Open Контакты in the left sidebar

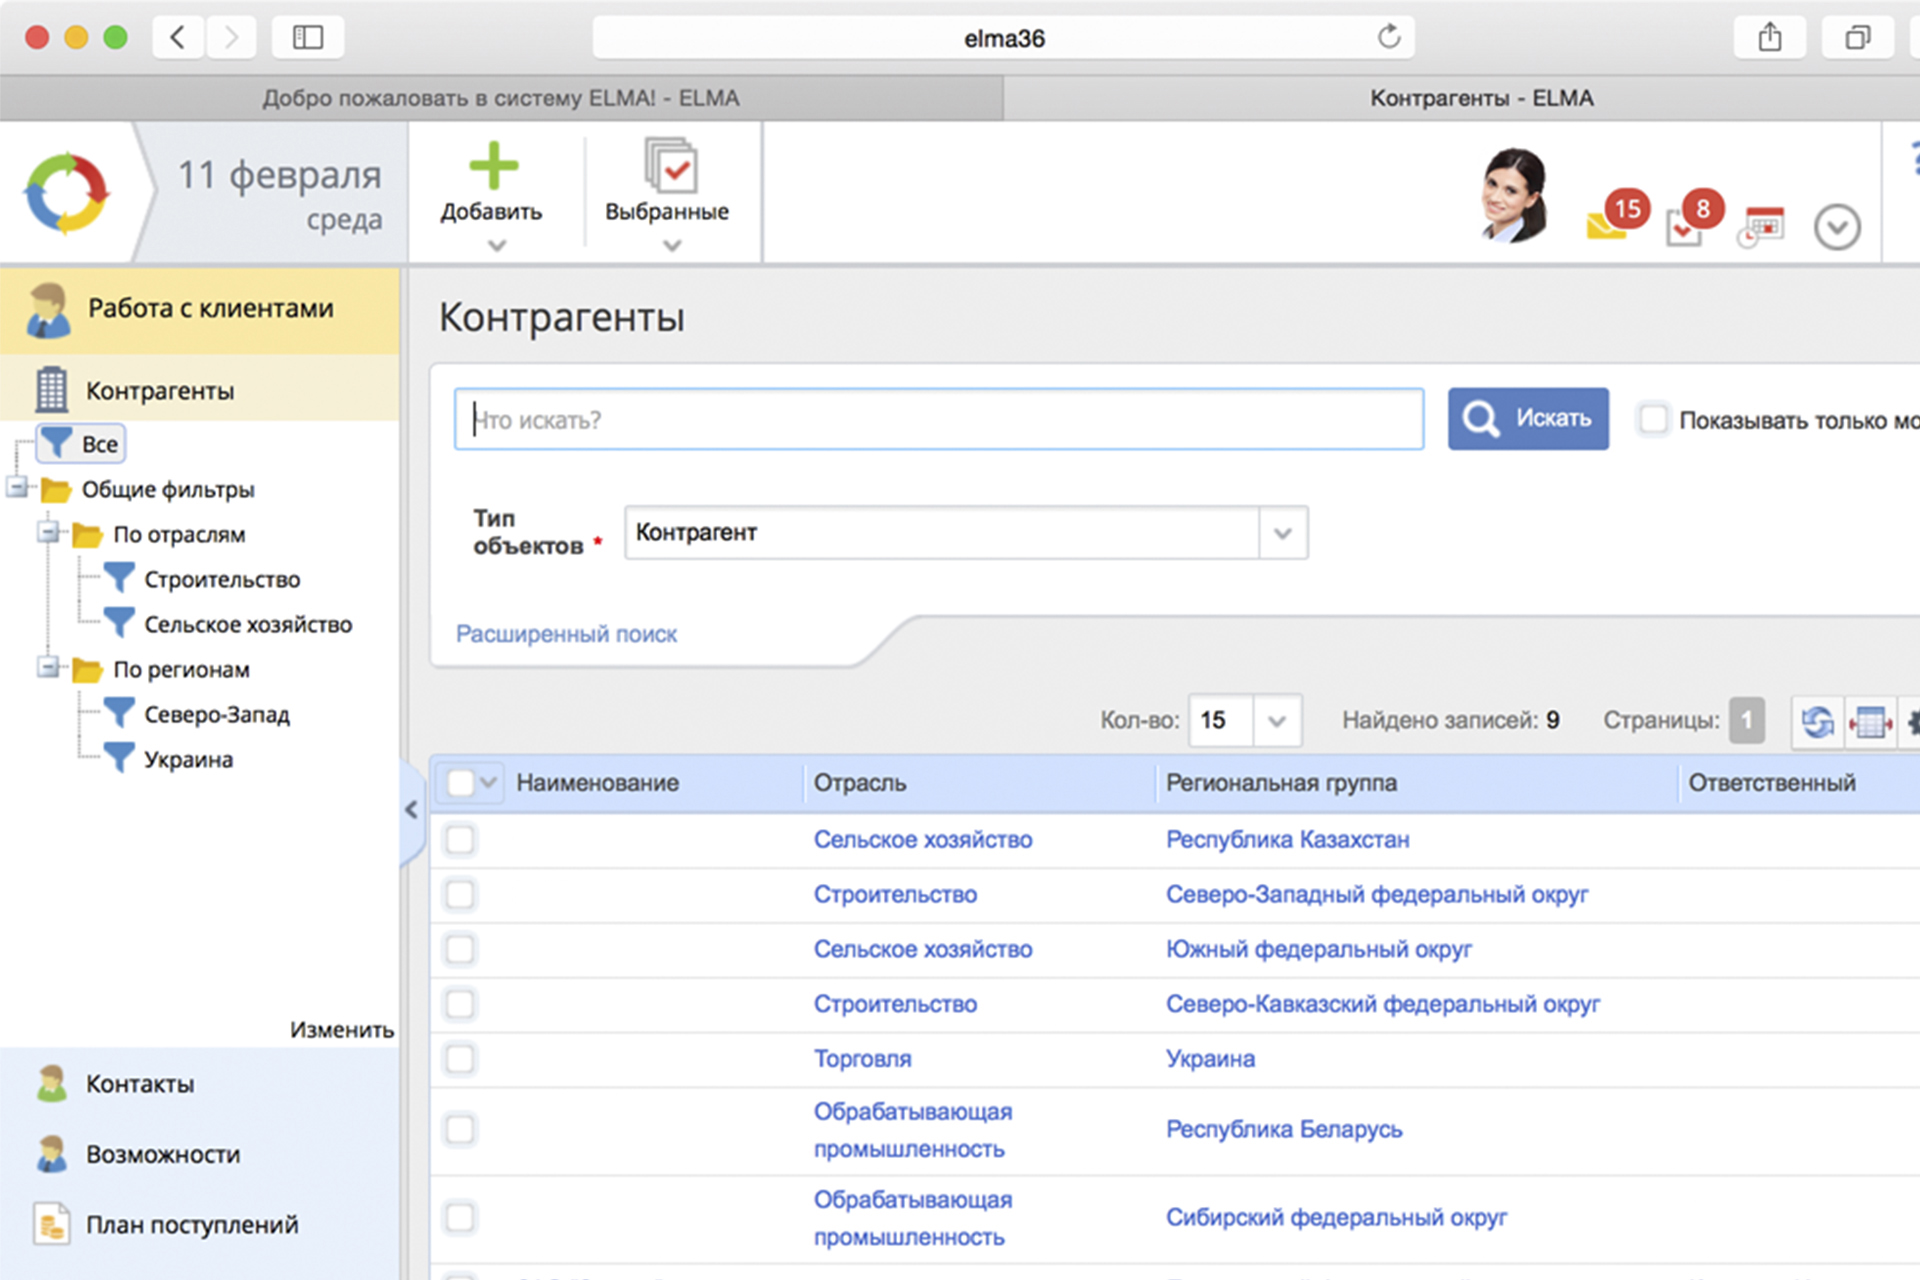(140, 1084)
